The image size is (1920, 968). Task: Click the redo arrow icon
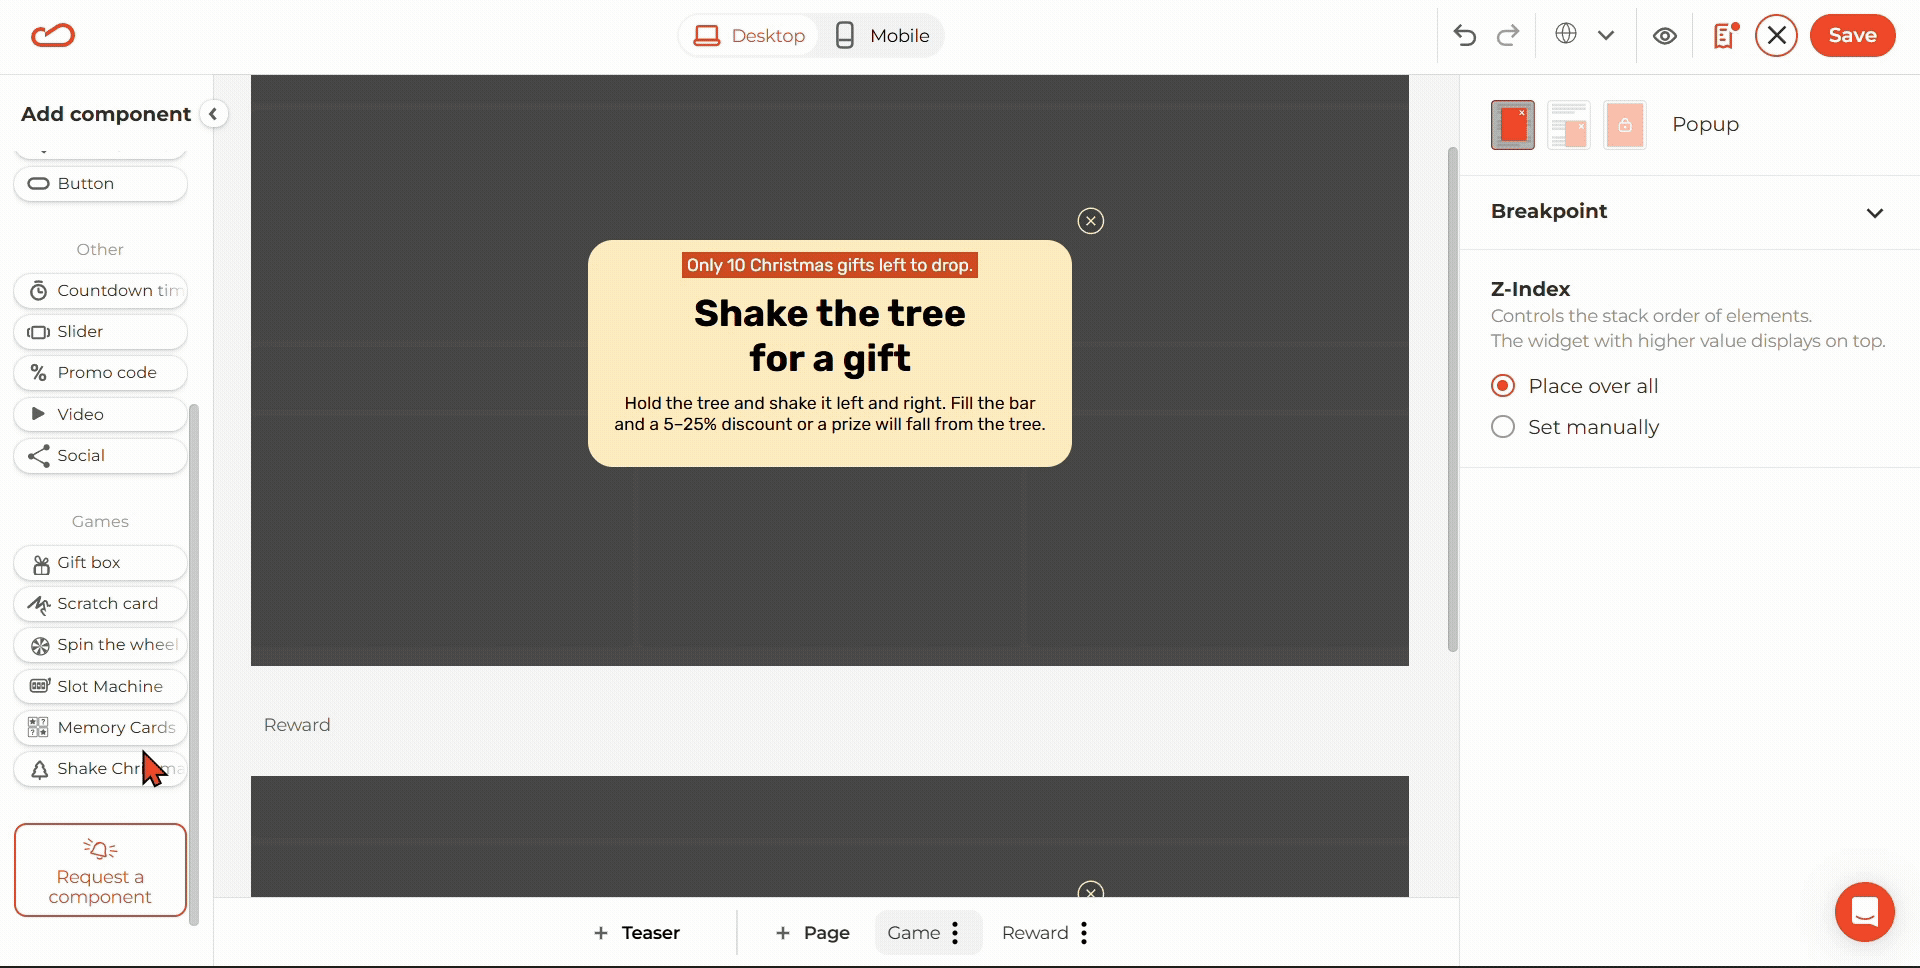(1508, 36)
